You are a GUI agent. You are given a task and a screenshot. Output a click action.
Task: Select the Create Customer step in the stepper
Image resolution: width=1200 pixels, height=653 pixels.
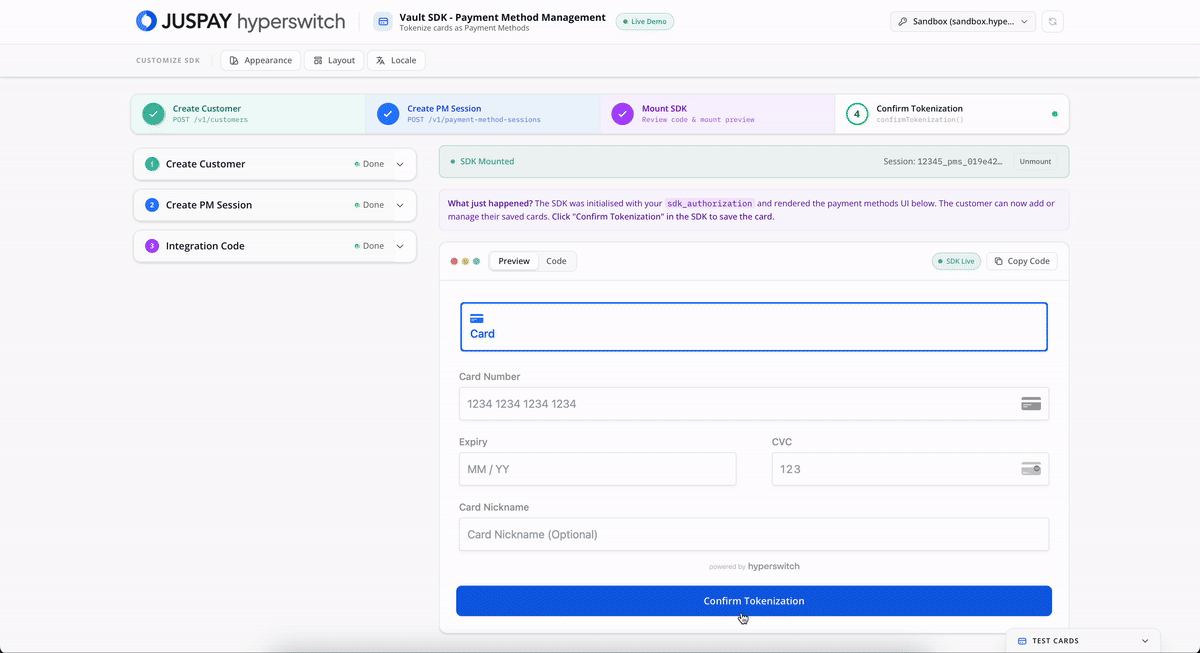[x=248, y=114]
